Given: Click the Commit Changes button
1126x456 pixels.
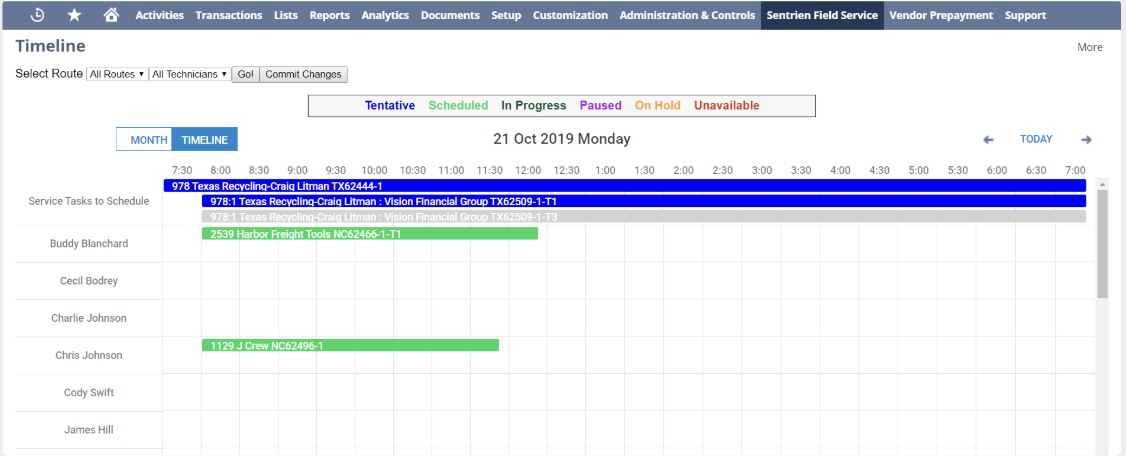Looking at the screenshot, I should (x=304, y=74).
